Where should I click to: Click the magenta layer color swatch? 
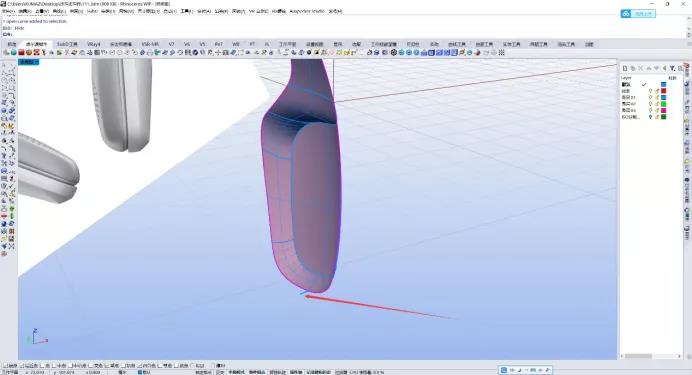click(x=664, y=110)
